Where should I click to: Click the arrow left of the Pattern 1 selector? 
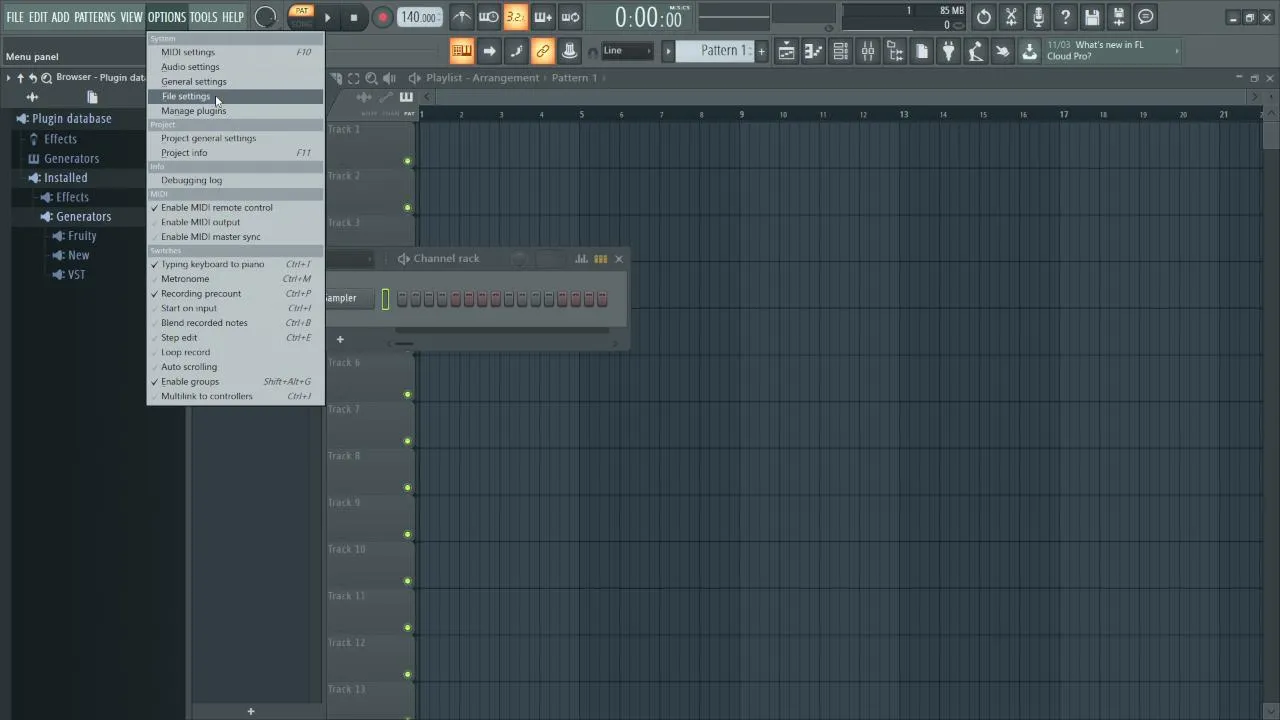tap(668, 51)
